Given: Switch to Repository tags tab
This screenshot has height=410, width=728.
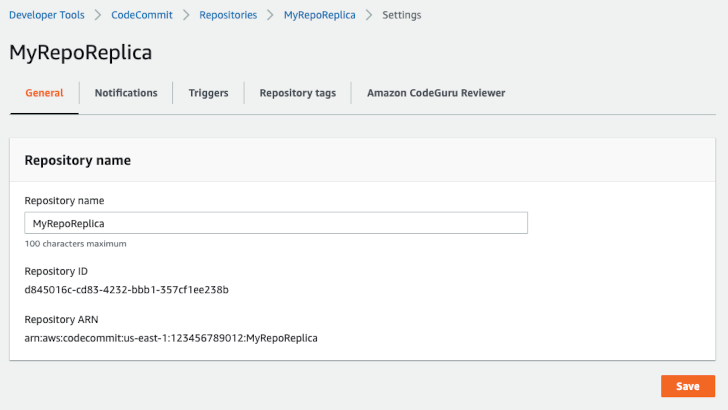Looking at the screenshot, I should tap(298, 93).
